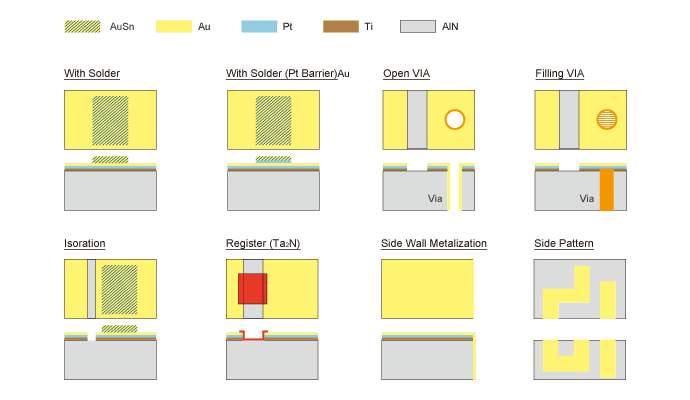Select the brown Ti legend swatch
This screenshot has height=400, width=690.
(x=339, y=26)
